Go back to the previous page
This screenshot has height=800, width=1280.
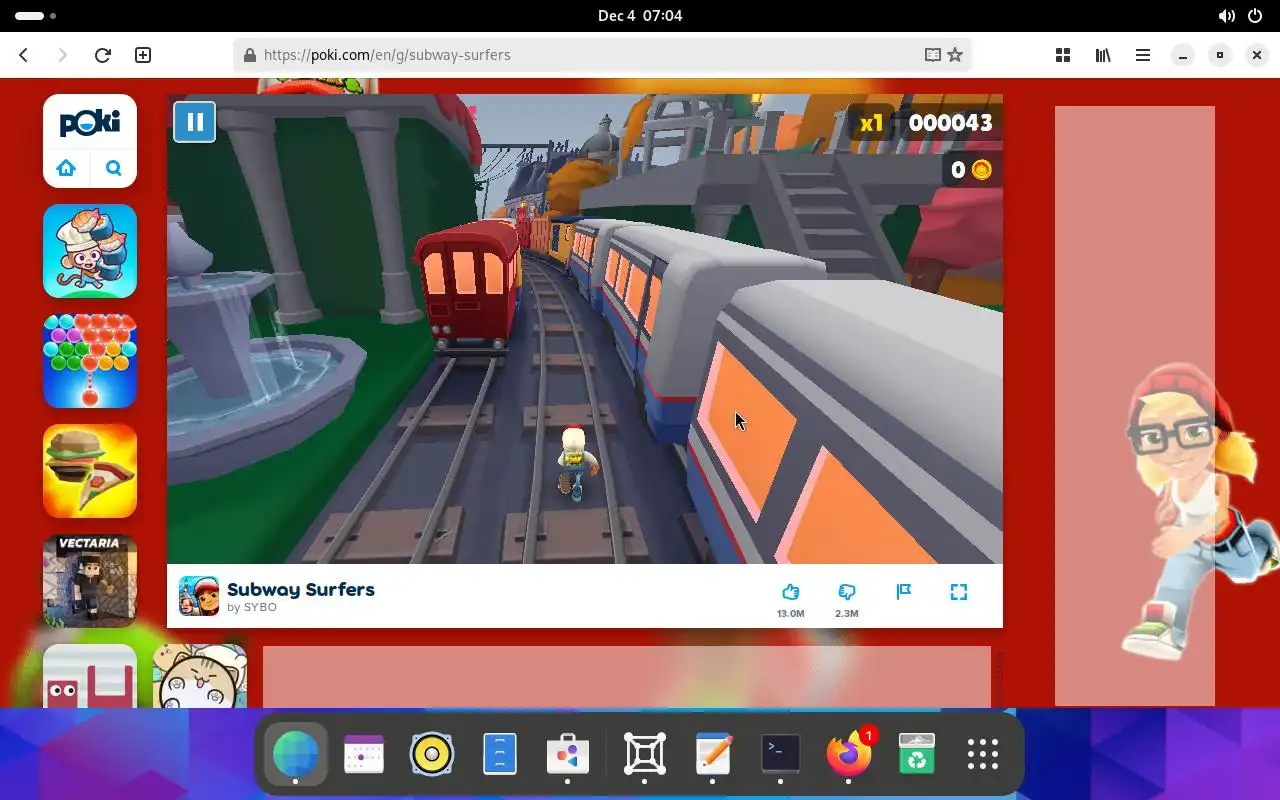coord(24,55)
